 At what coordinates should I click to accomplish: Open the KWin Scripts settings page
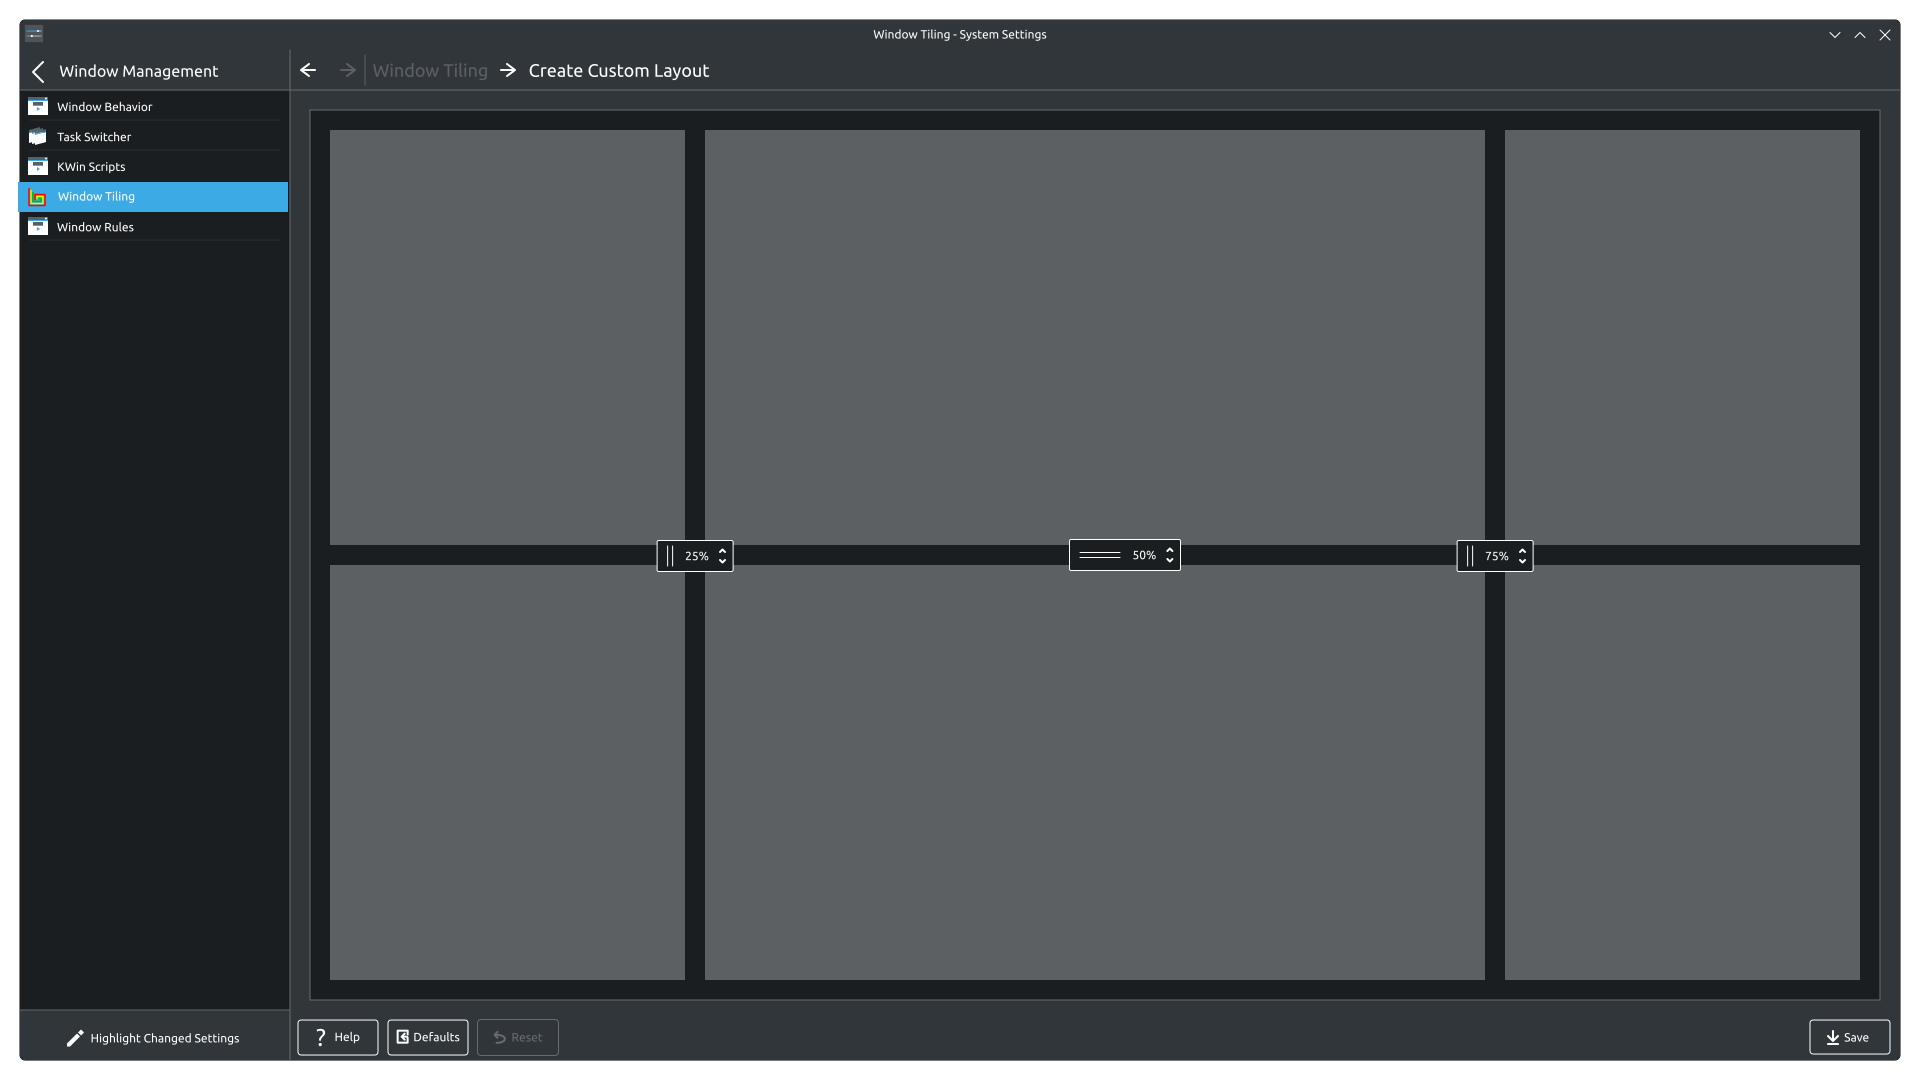(91, 167)
